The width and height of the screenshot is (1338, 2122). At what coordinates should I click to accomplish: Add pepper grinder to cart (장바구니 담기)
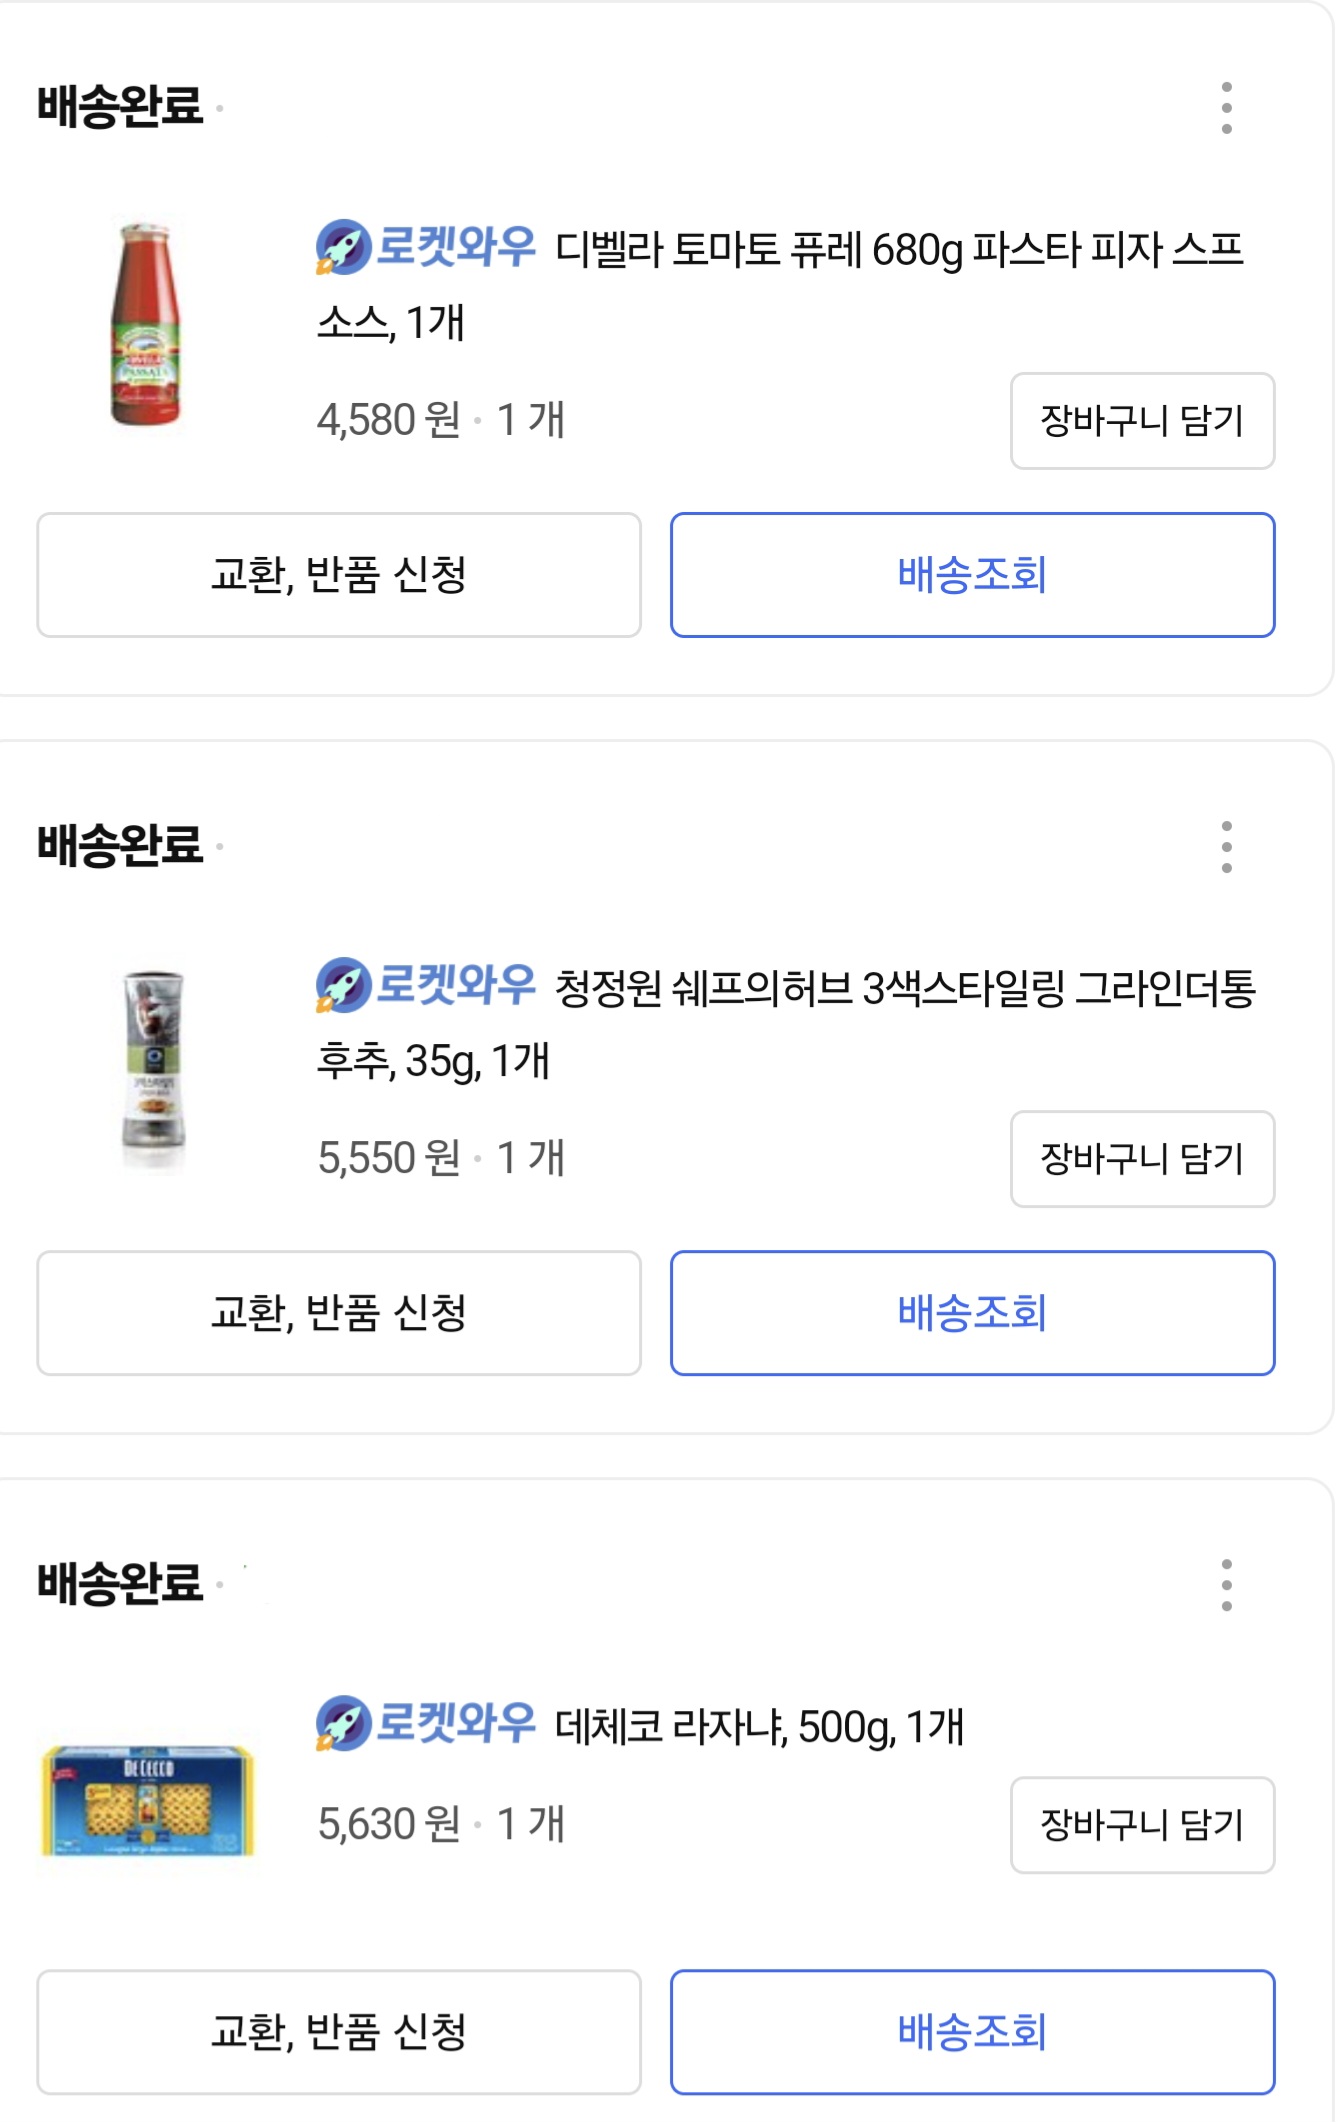click(x=1142, y=1159)
